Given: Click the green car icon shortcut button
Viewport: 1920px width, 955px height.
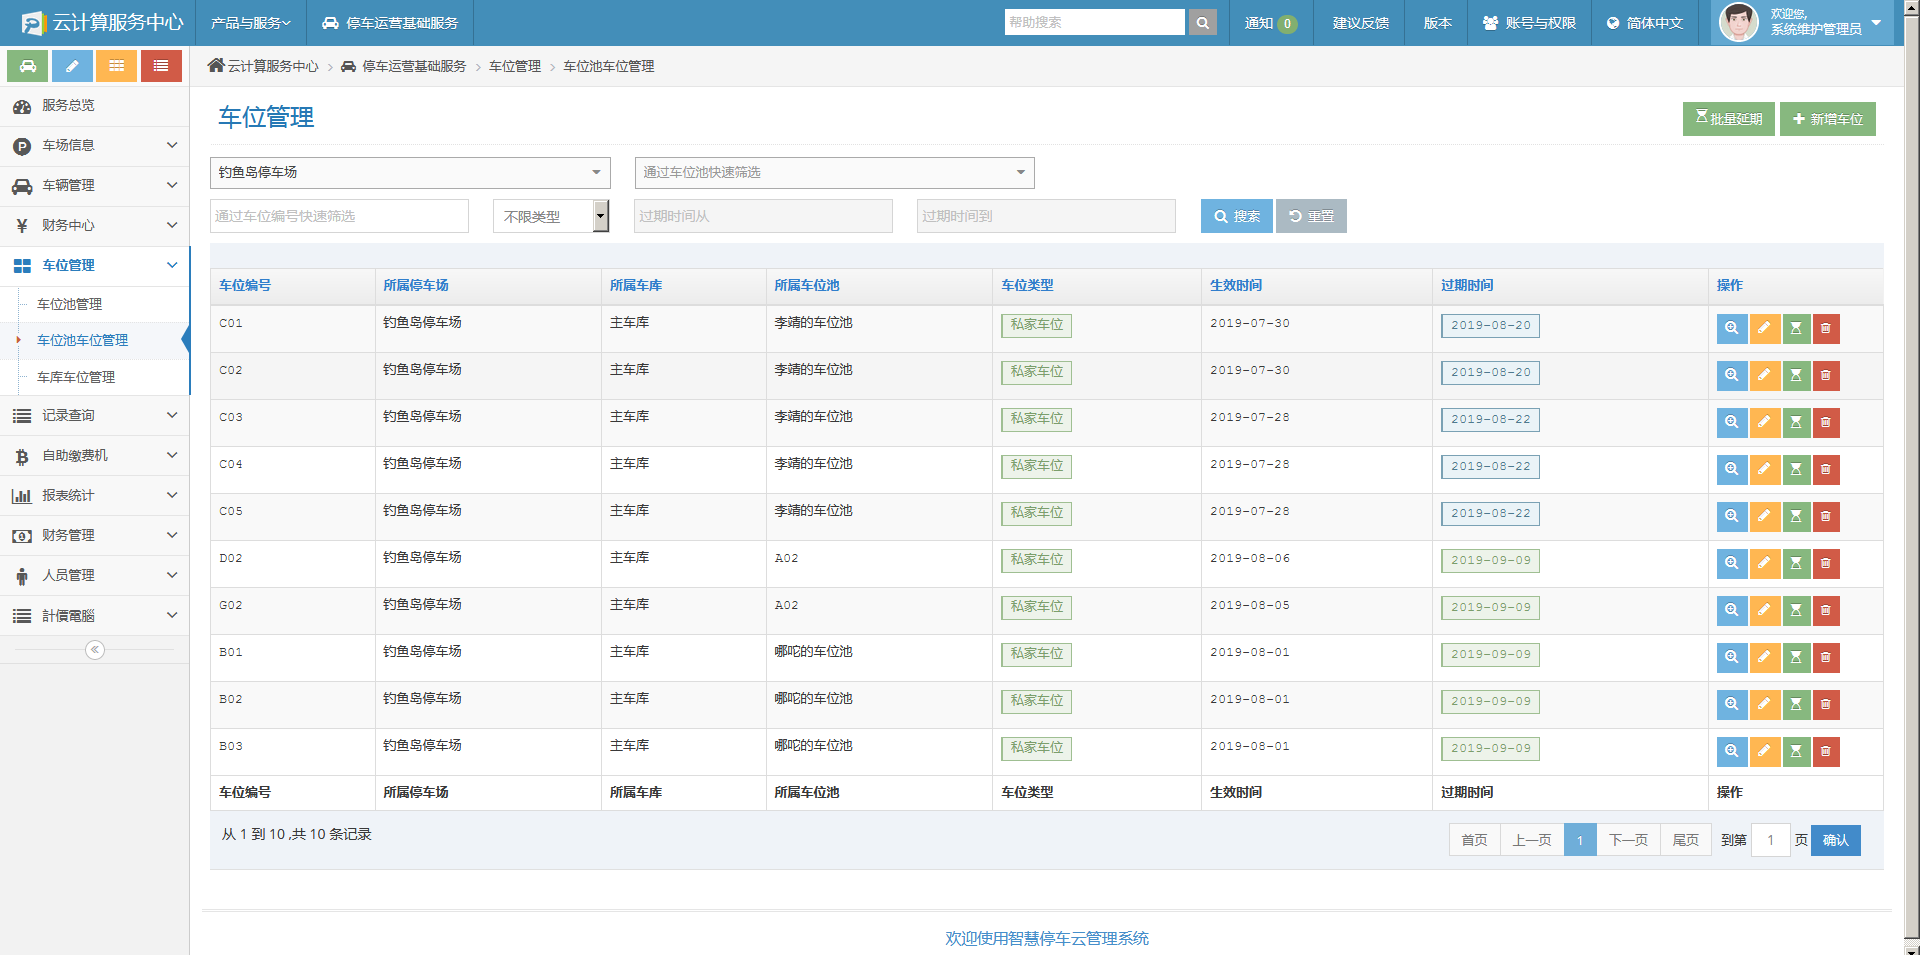Looking at the screenshot, I should [x=28, y=66].
